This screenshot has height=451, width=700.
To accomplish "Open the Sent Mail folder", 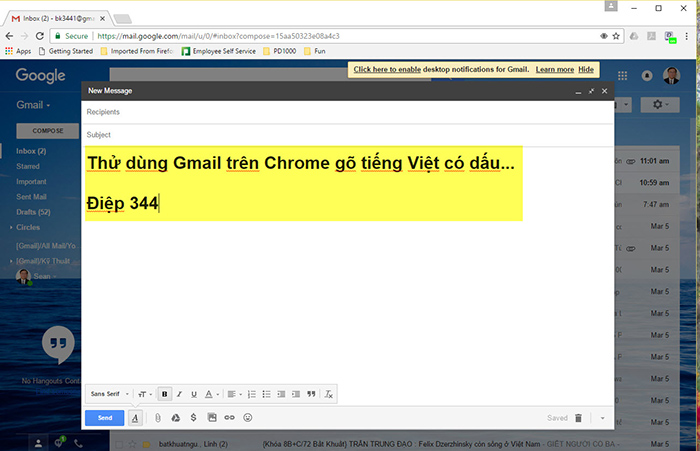I will pos(31,197).
